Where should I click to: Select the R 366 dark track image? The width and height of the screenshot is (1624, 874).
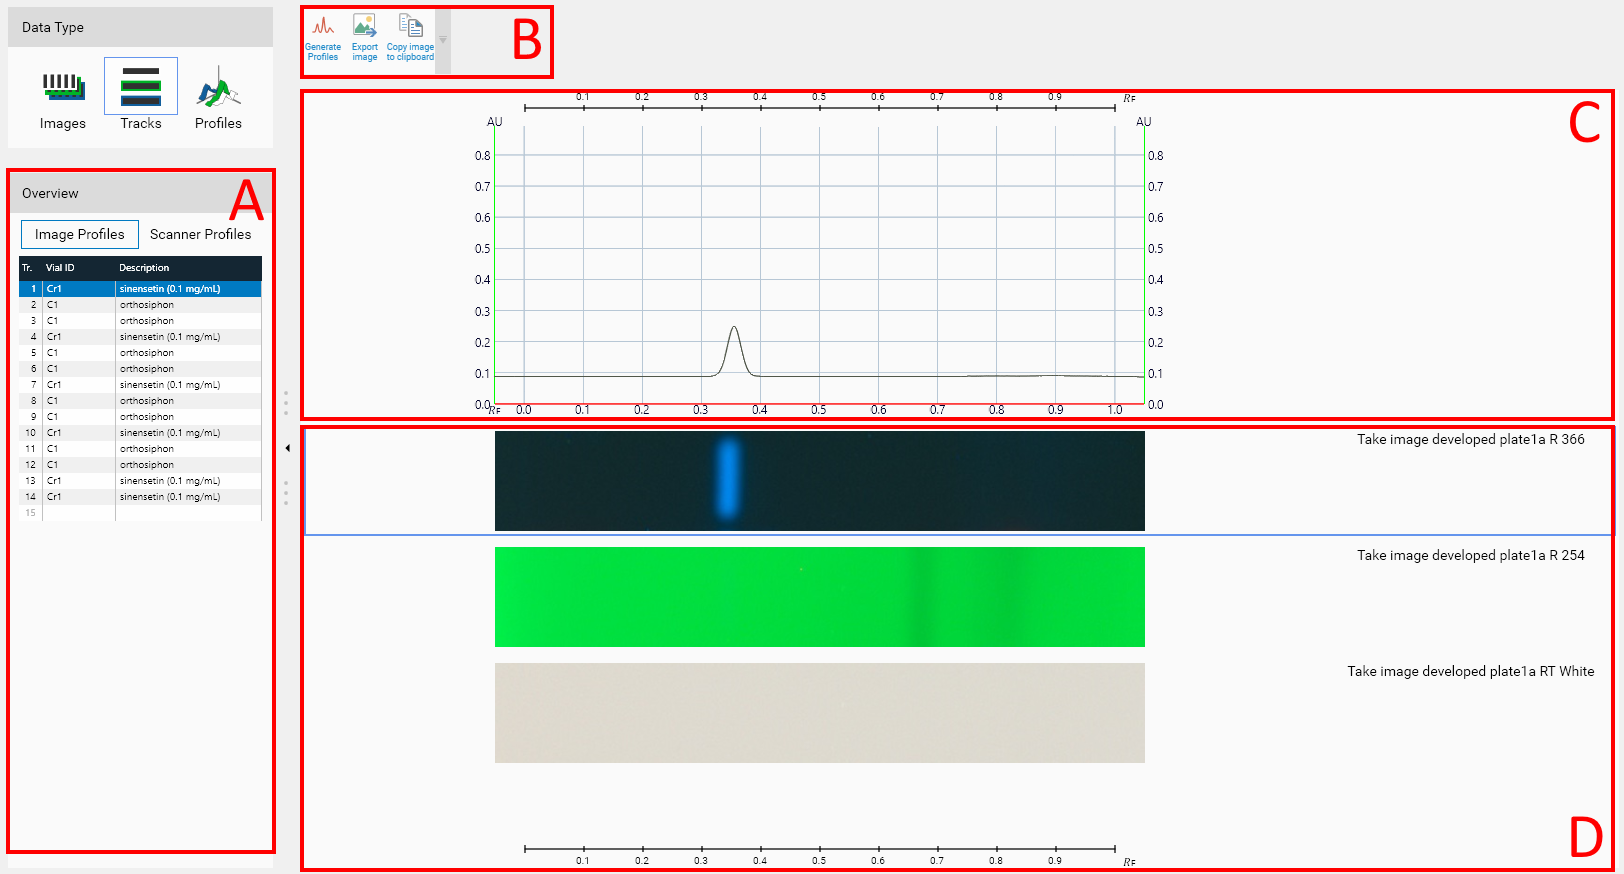[x=819, y=481]
